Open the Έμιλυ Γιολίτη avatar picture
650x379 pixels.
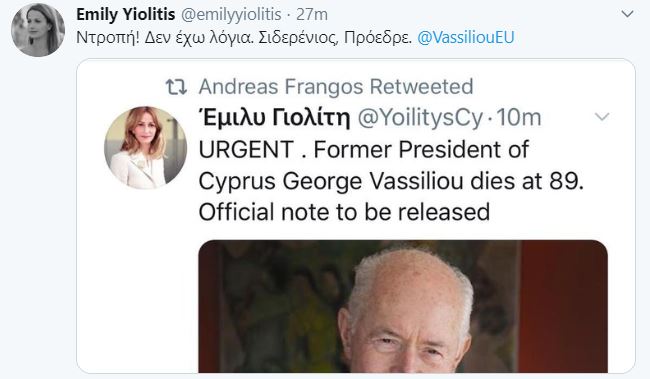[x=146, y=148]
